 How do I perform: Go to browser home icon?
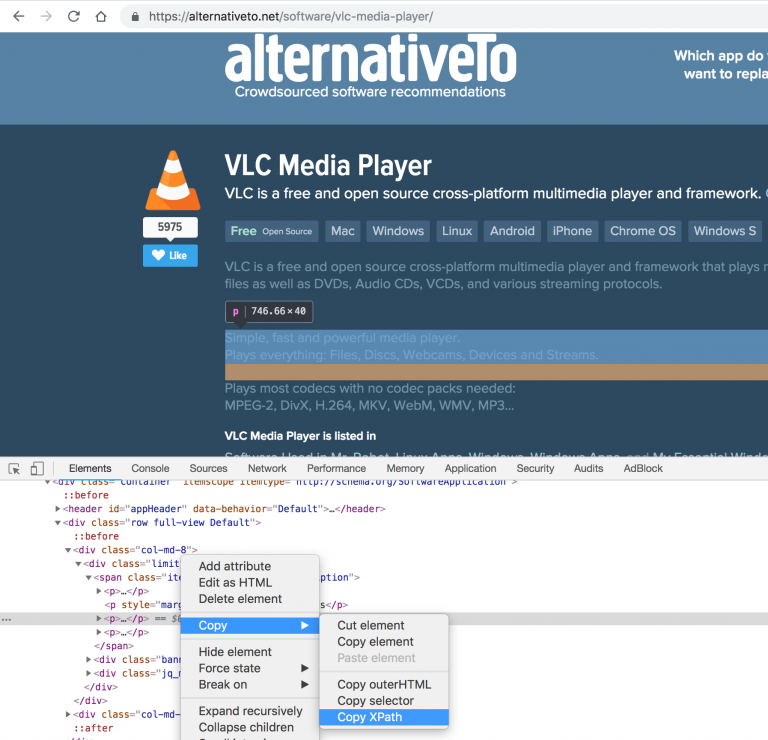click(x=101, y=17)
